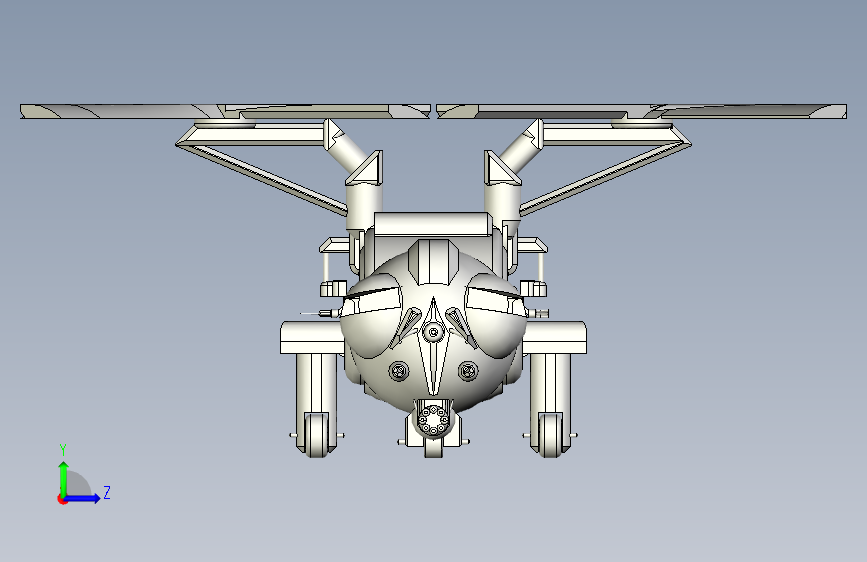867x562 pixels.
Task: Select the left diagonal rotor support strut
Action: [x=262, y=178]
